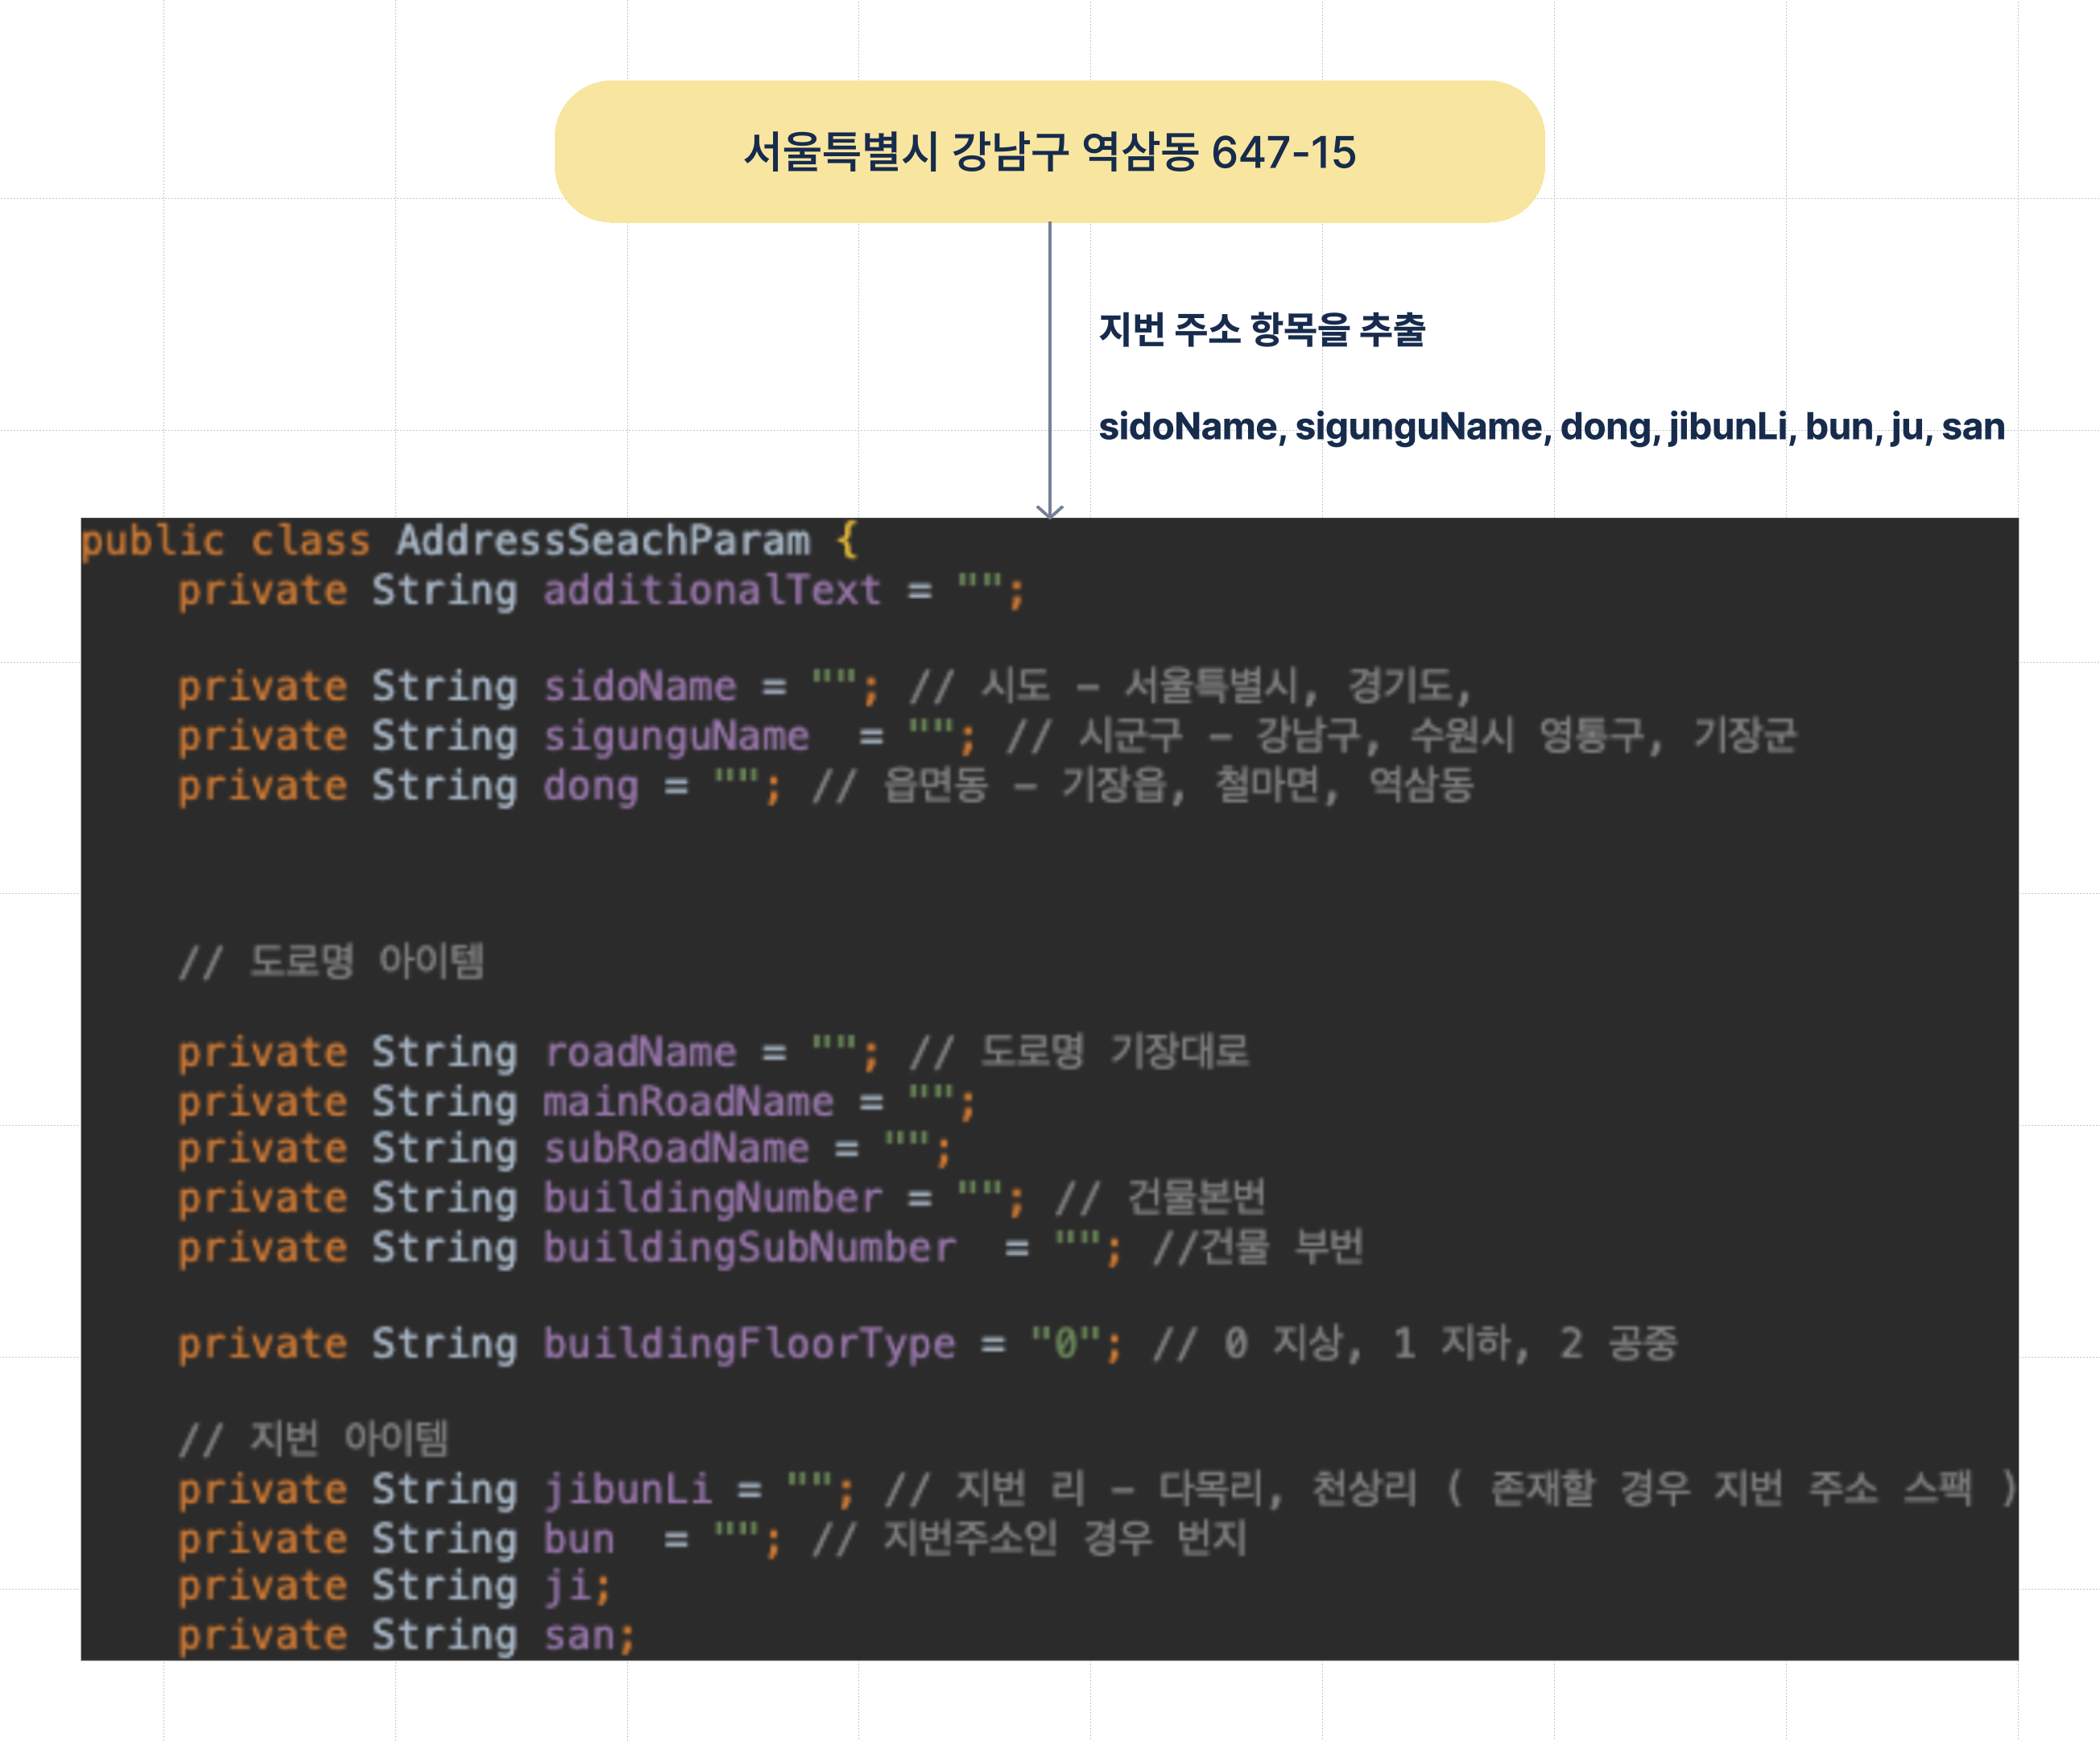Click the 'jibunLi' declaration line

click(x=1097, y=1489)
